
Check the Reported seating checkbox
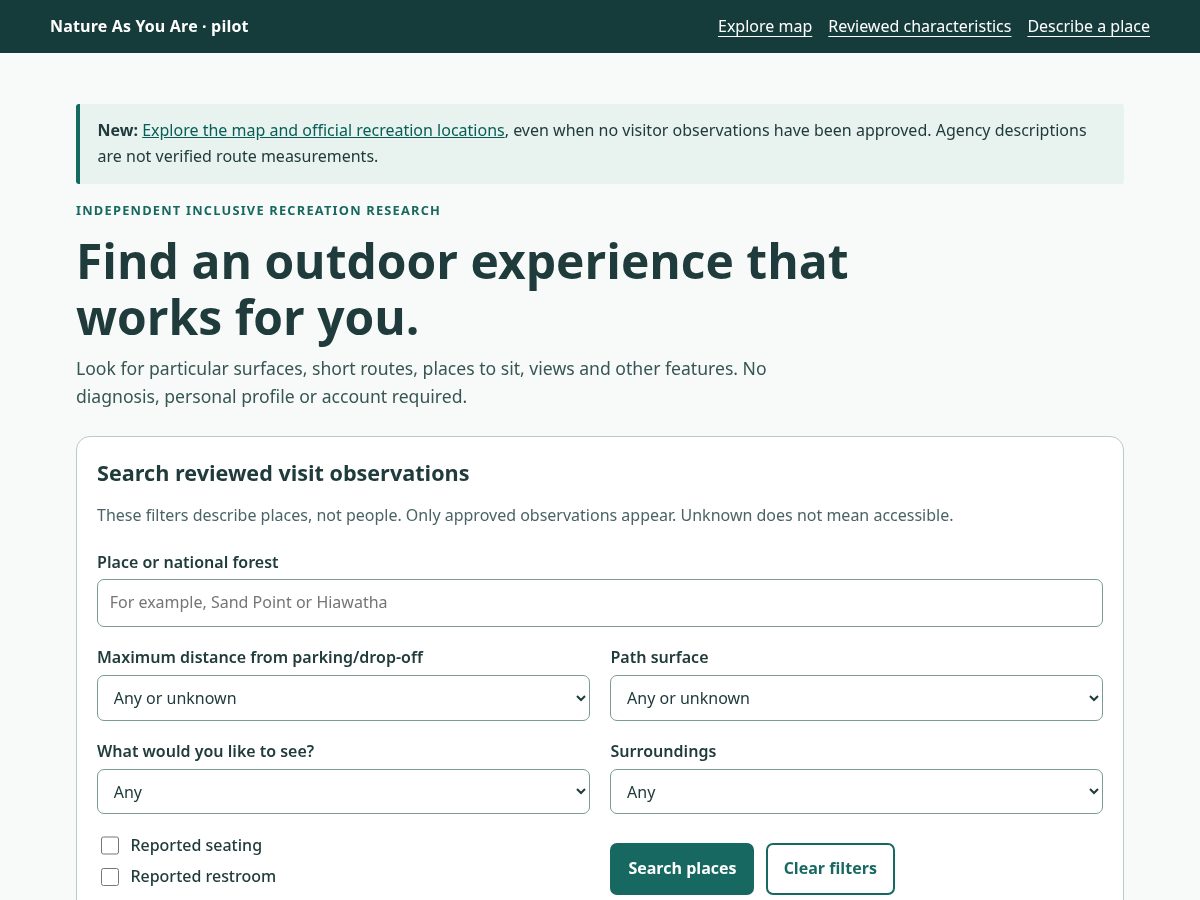[x=110, y=846]
